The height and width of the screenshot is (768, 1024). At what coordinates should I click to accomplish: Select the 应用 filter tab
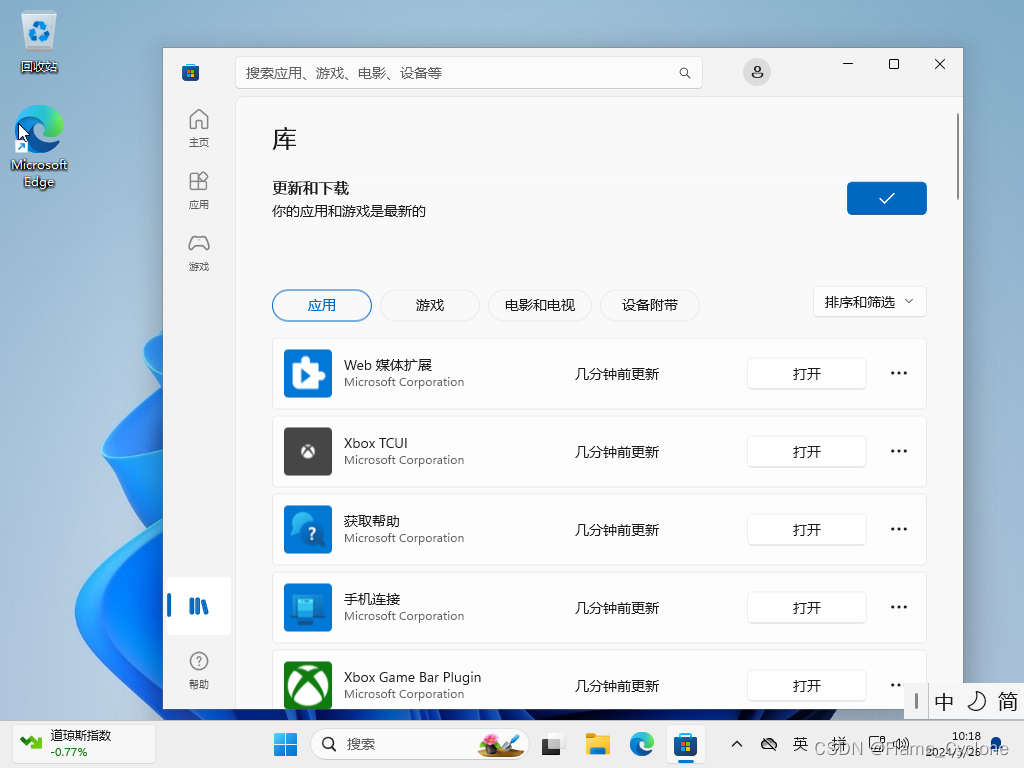tap(322, 305)
